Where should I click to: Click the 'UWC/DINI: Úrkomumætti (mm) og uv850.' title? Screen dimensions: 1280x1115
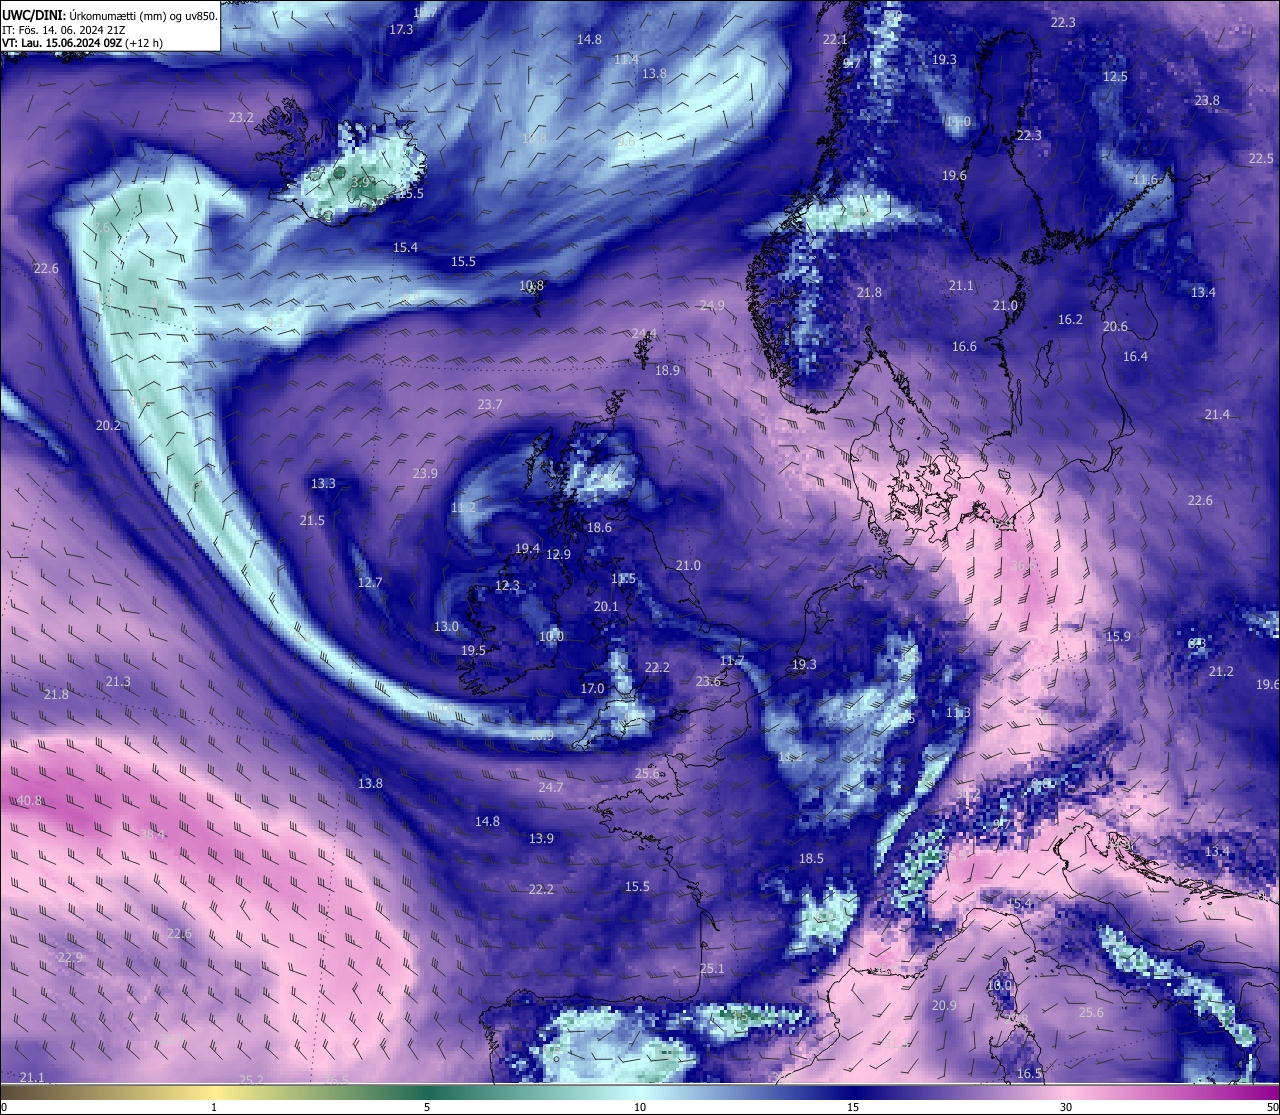(x=109, y=15)
